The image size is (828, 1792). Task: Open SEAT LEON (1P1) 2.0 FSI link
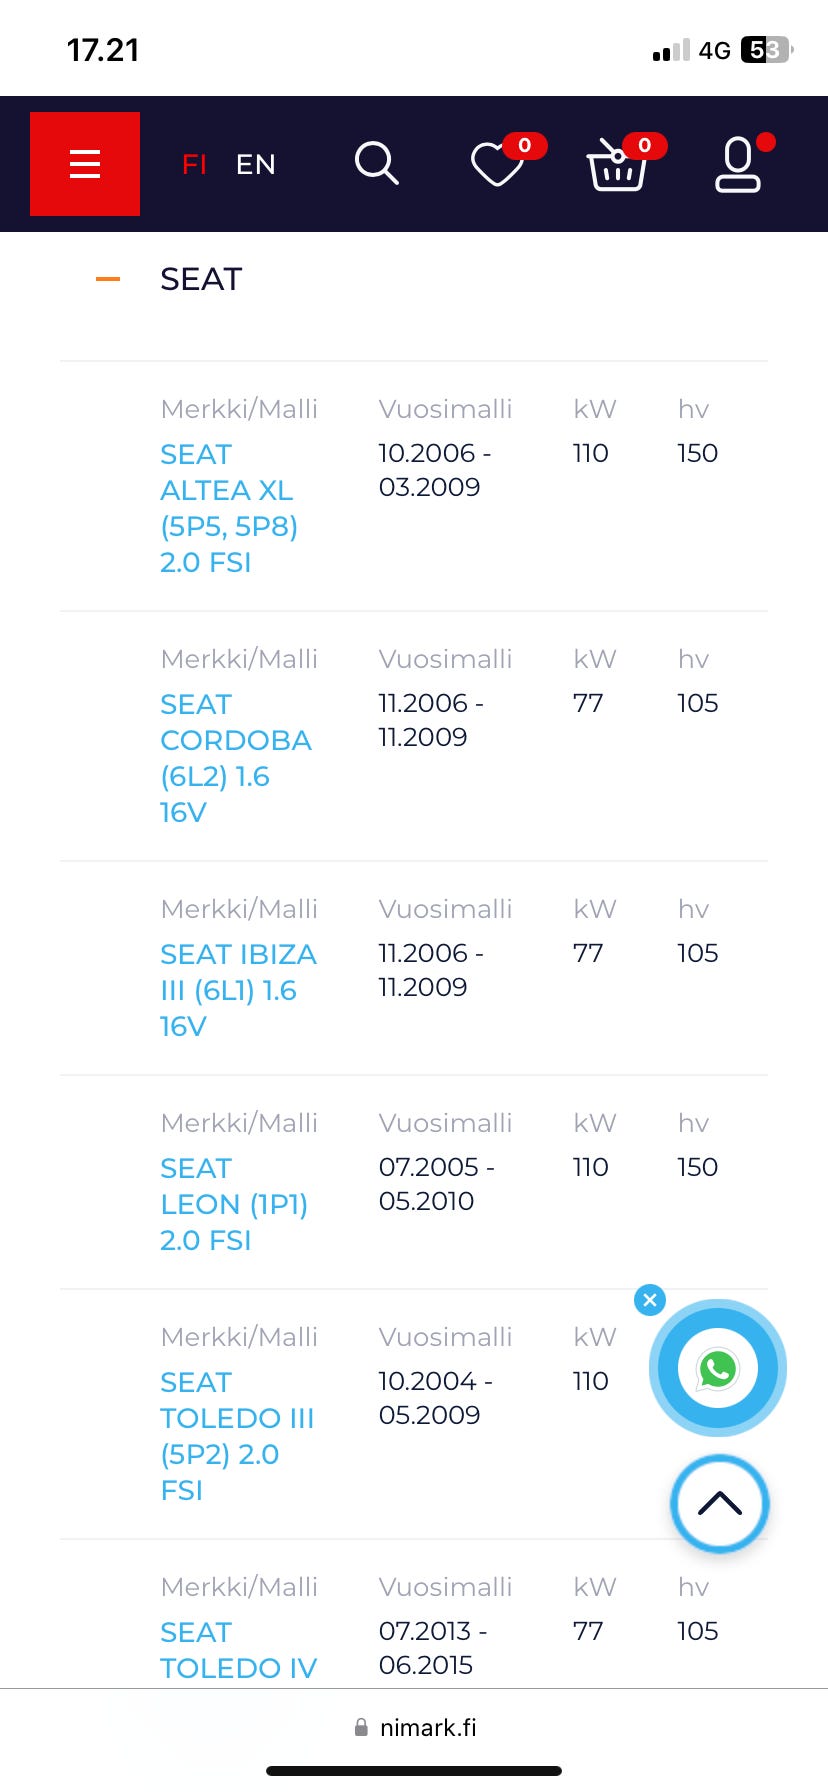[233, 1204]
